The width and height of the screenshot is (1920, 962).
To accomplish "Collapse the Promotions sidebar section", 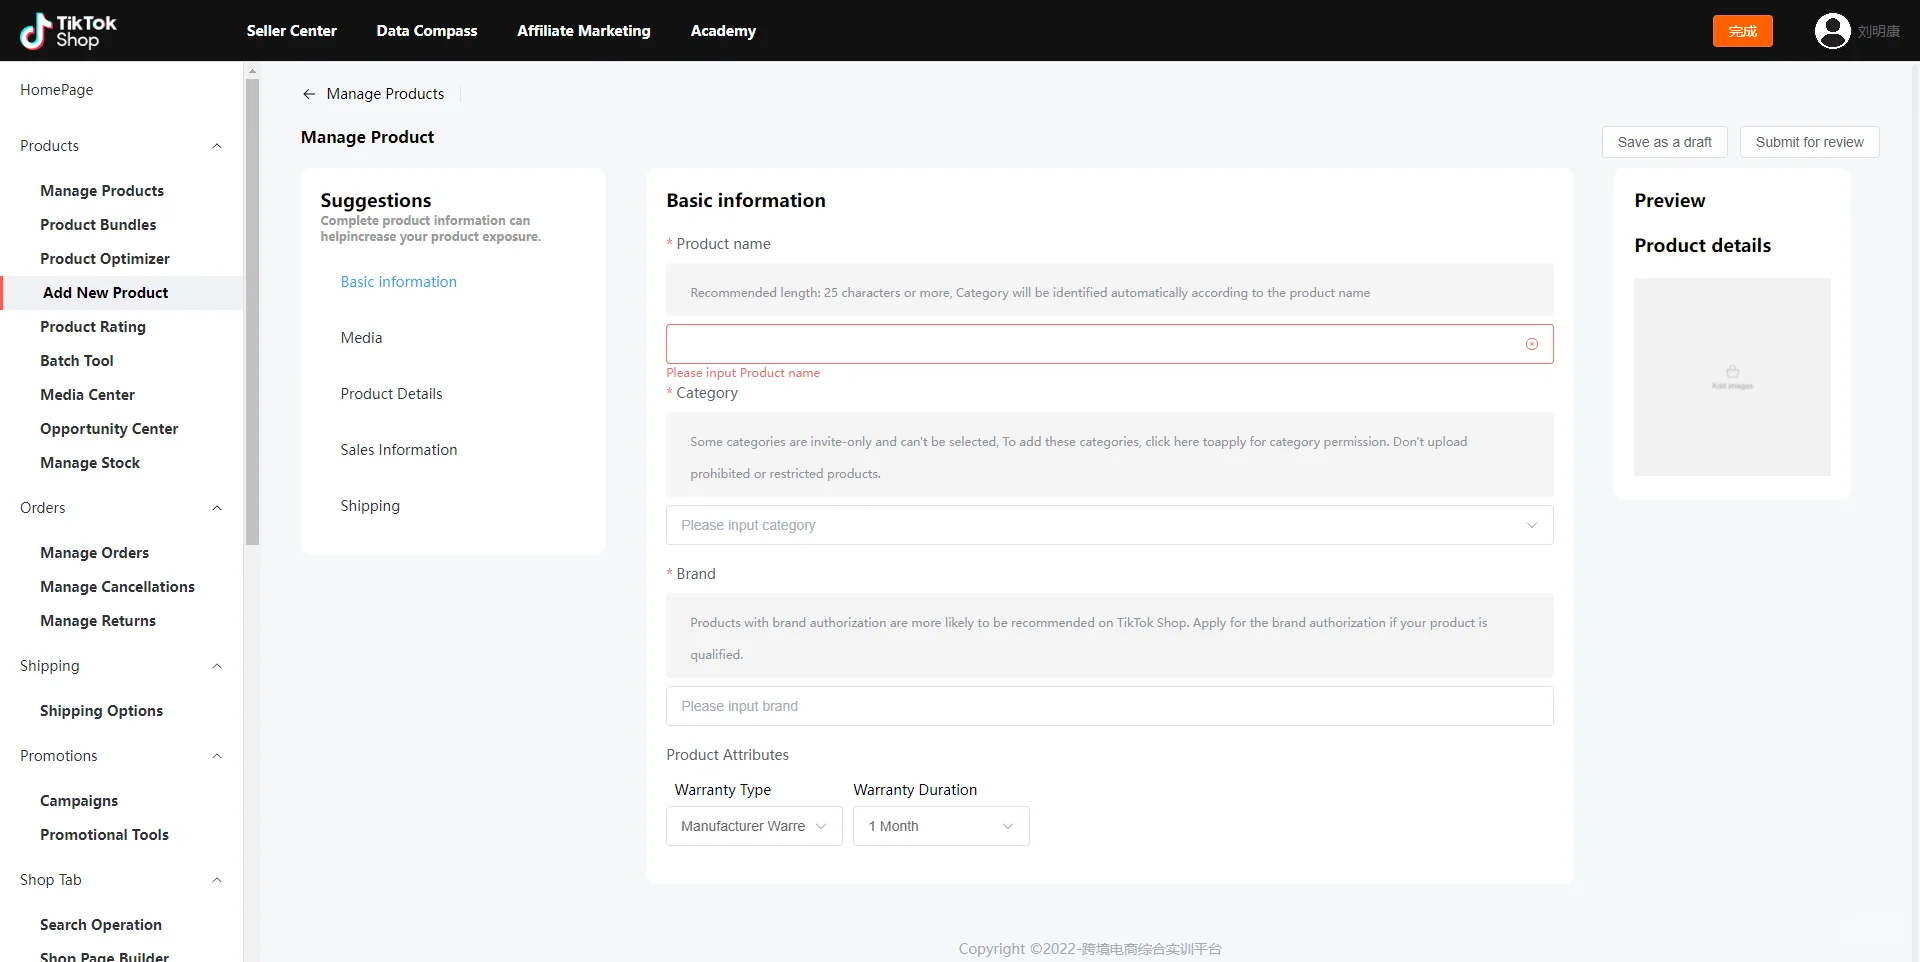I will click(217, 756).
